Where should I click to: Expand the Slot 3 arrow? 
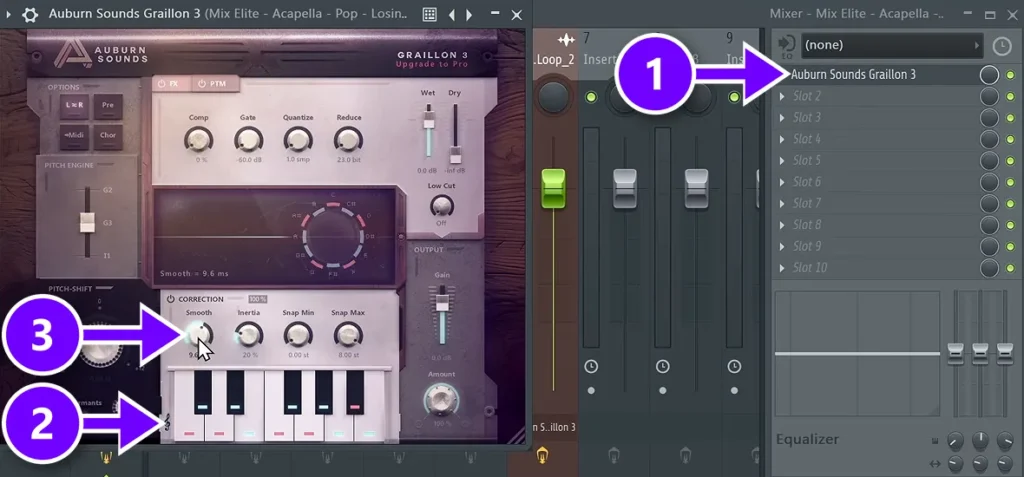782,118
